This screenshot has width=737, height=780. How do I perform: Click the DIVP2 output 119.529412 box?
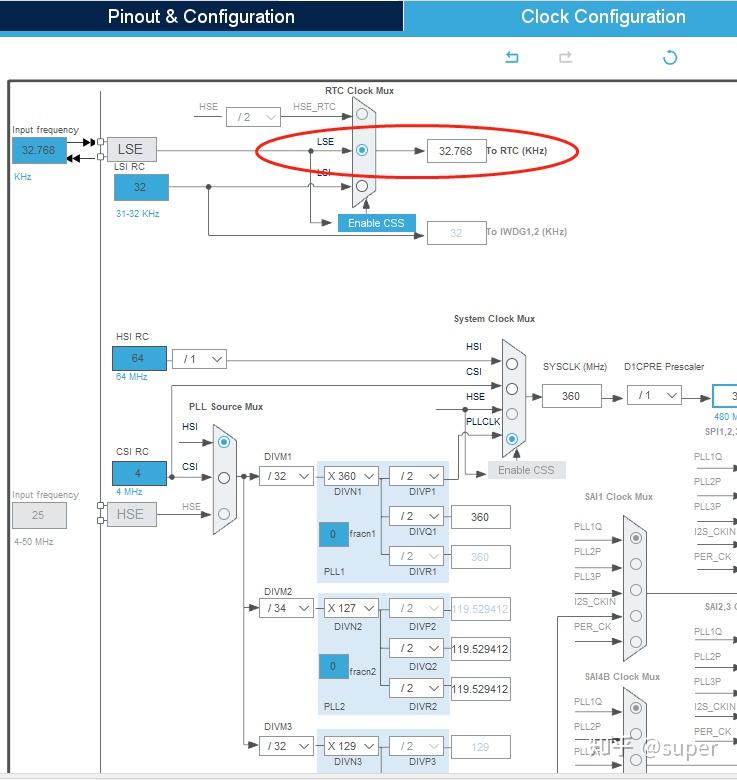click(x=480, y=609)
